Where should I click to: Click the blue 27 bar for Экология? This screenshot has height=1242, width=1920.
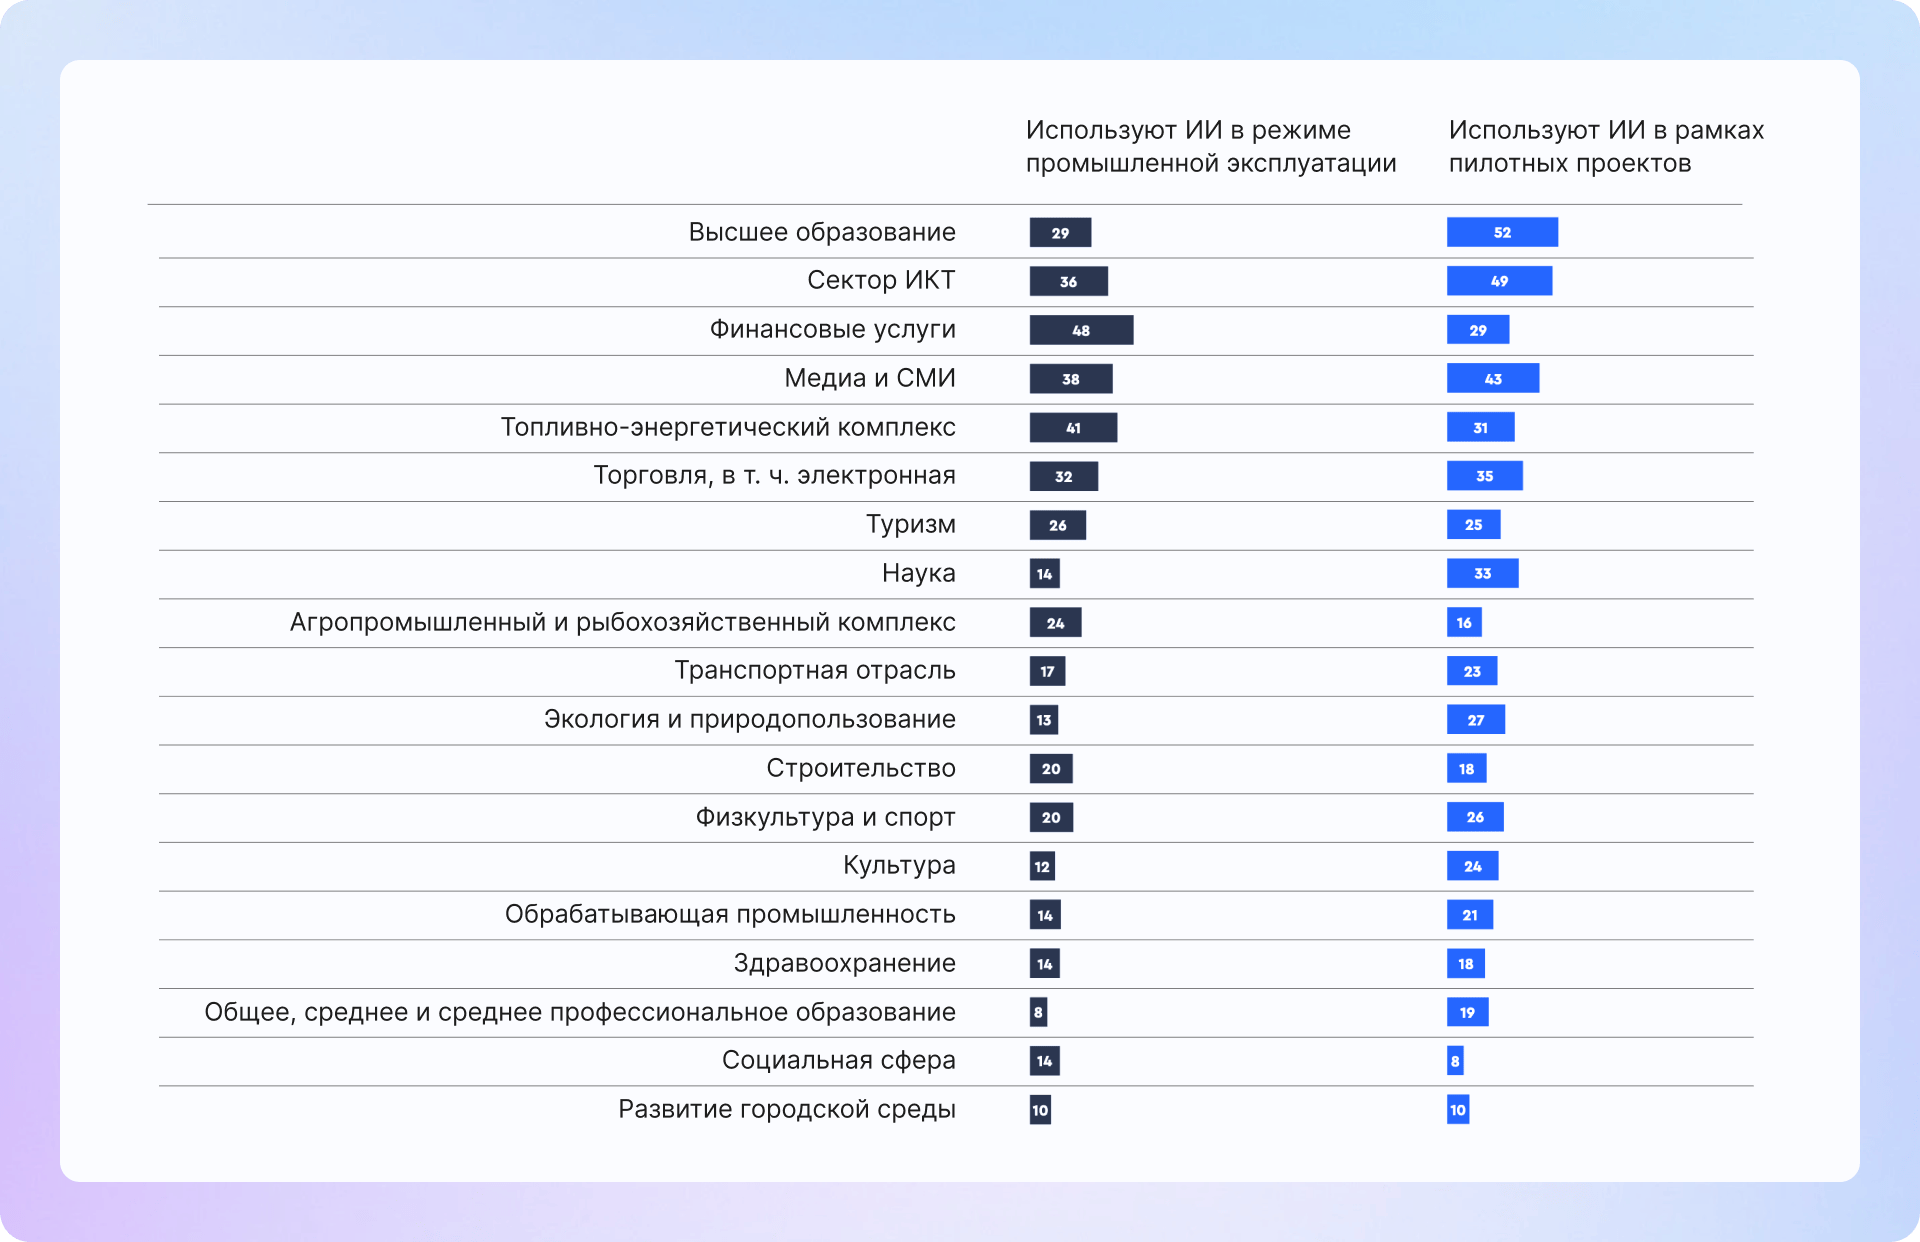[x=1475, y=720]
